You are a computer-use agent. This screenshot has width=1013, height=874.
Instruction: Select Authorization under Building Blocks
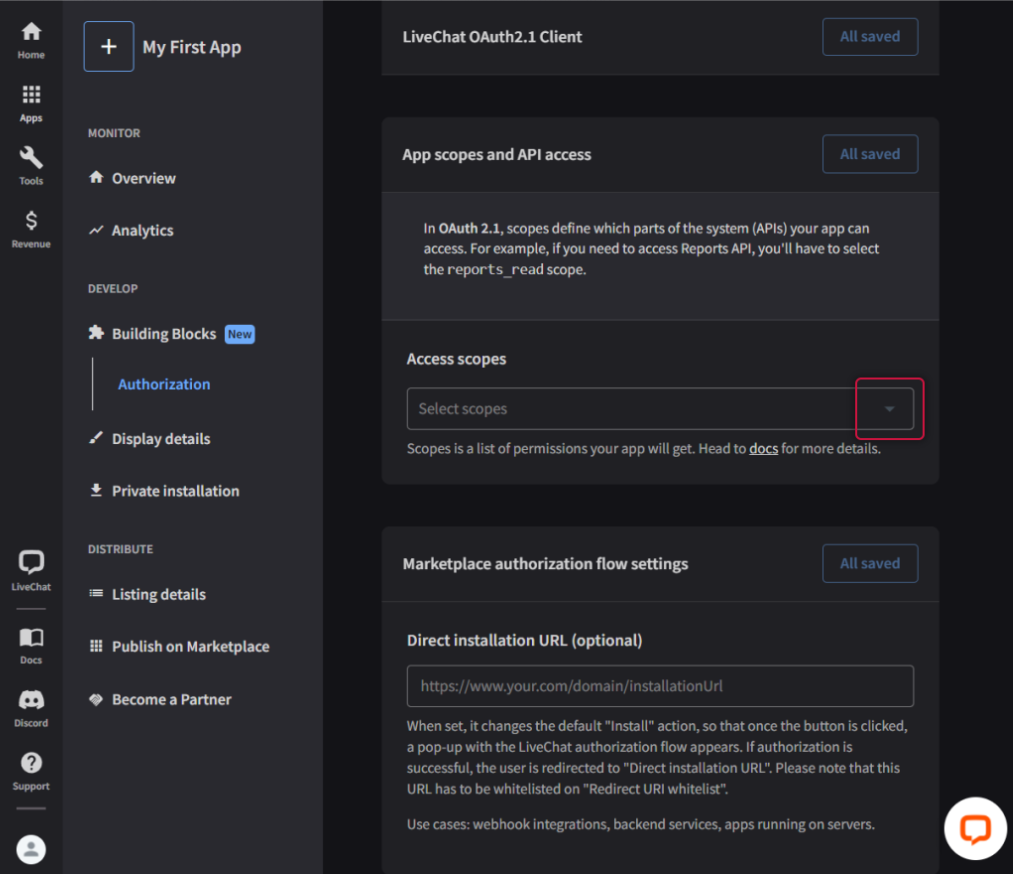(x=164, y=384)
